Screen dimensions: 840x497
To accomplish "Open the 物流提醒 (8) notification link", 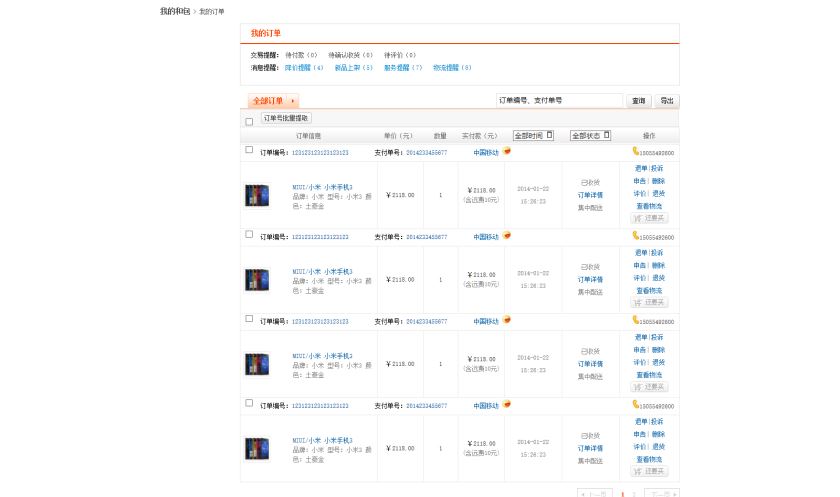I will coord(452,67).
